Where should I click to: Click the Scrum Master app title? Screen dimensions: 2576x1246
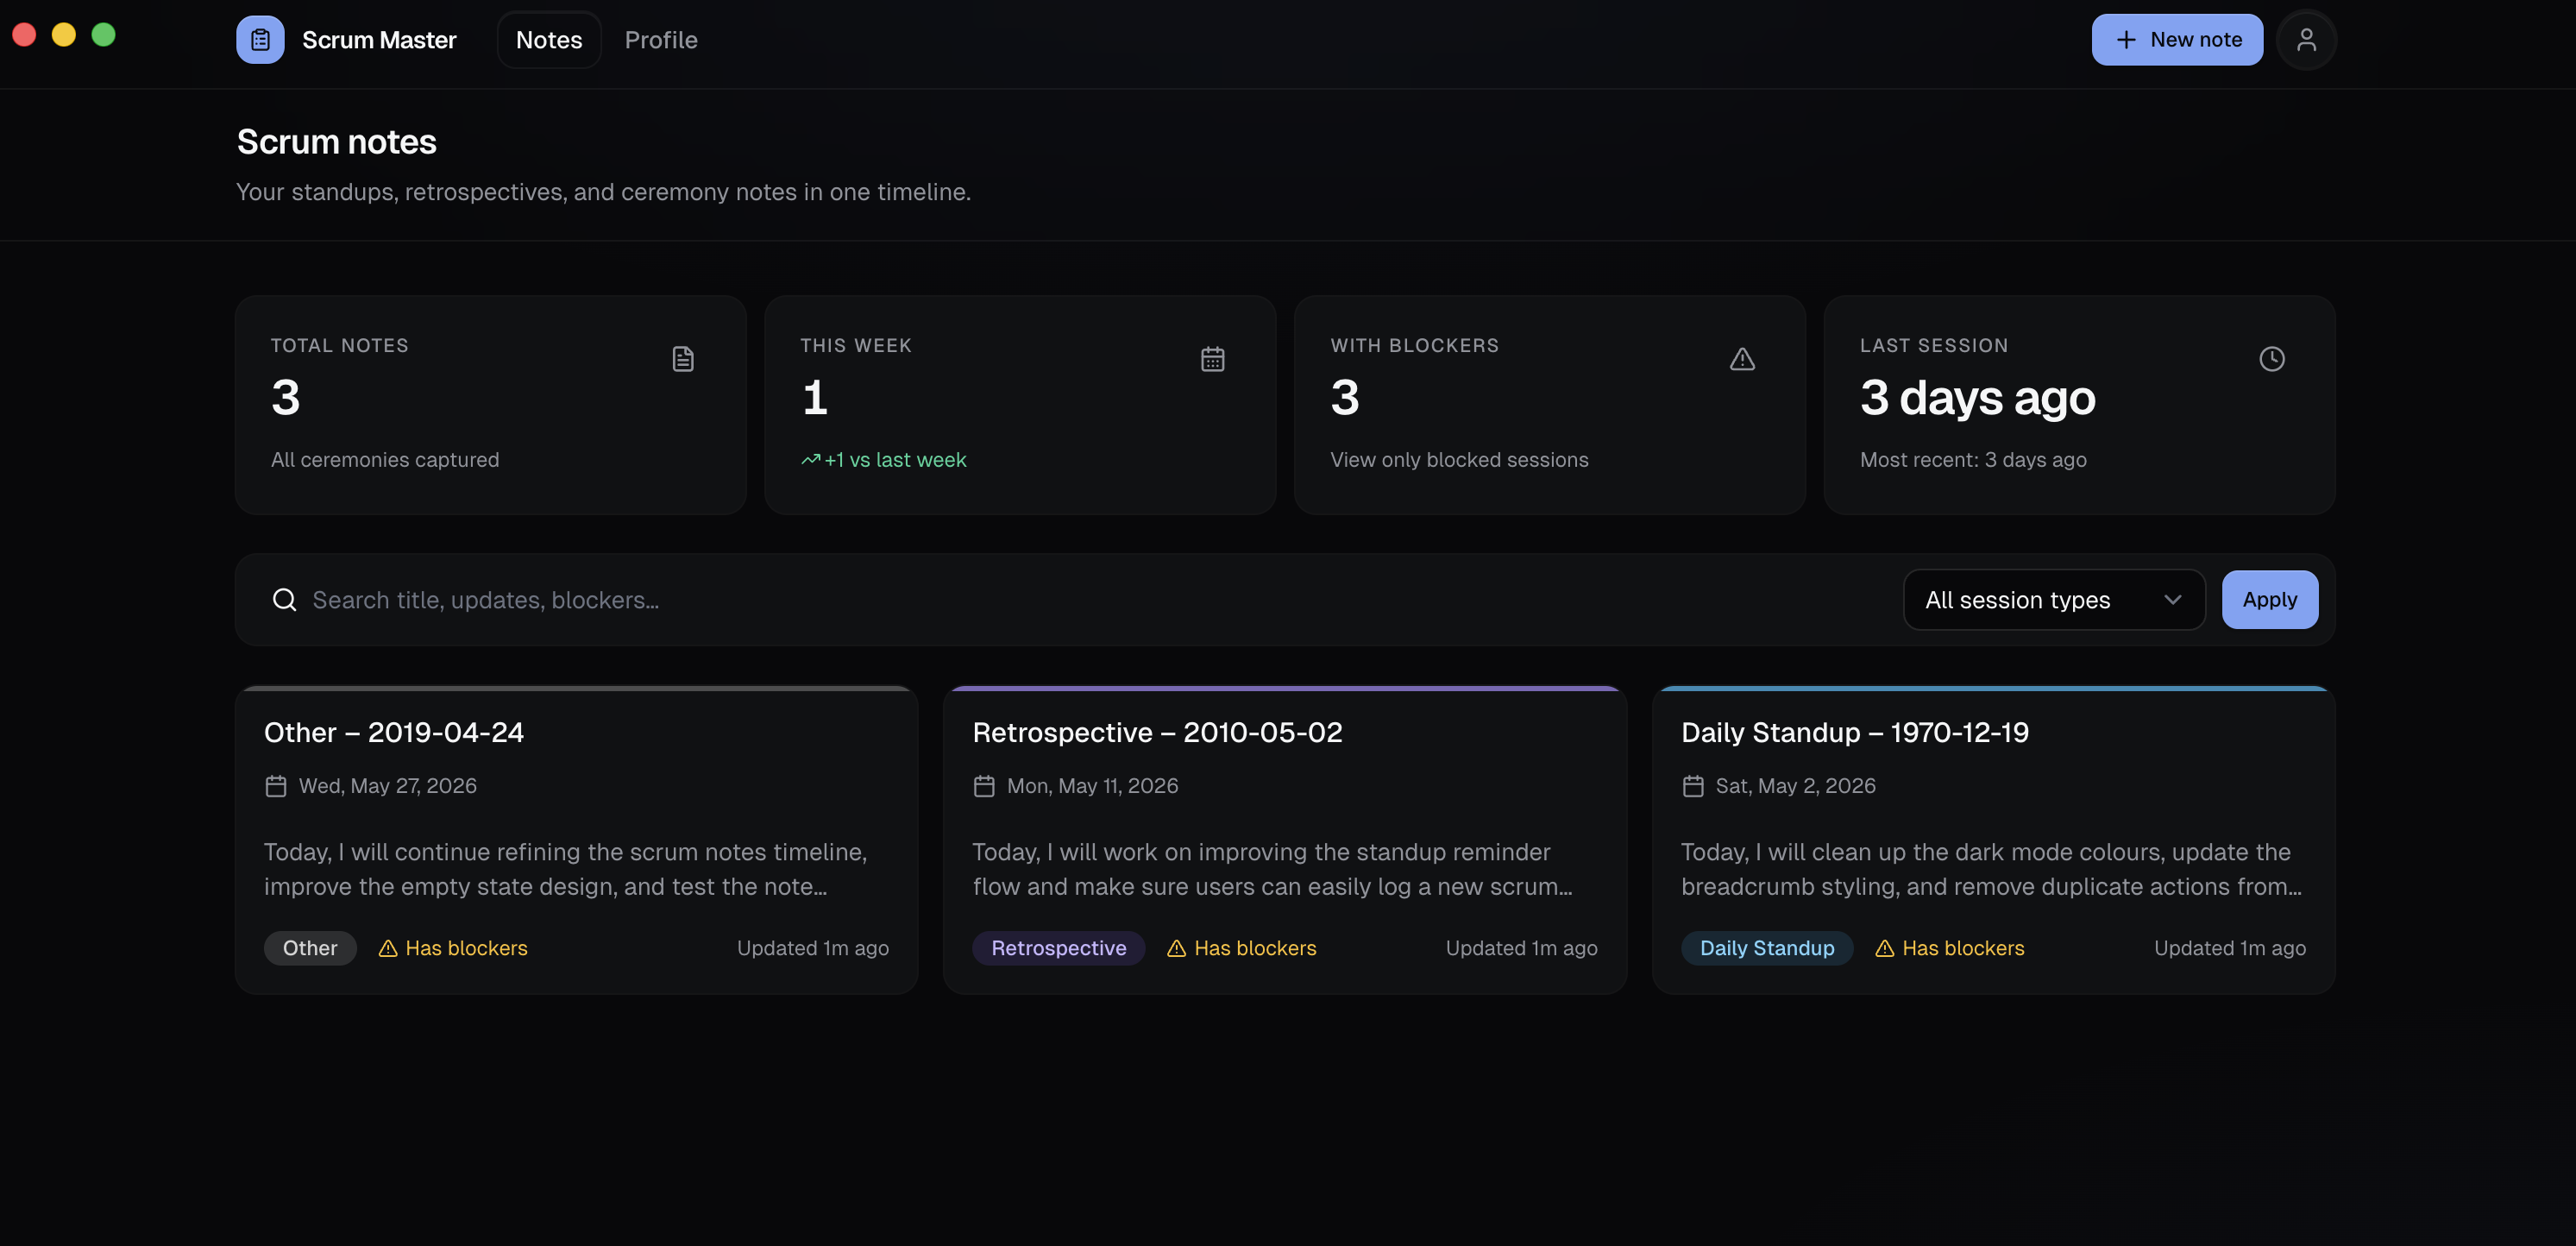tap(379, 40)
